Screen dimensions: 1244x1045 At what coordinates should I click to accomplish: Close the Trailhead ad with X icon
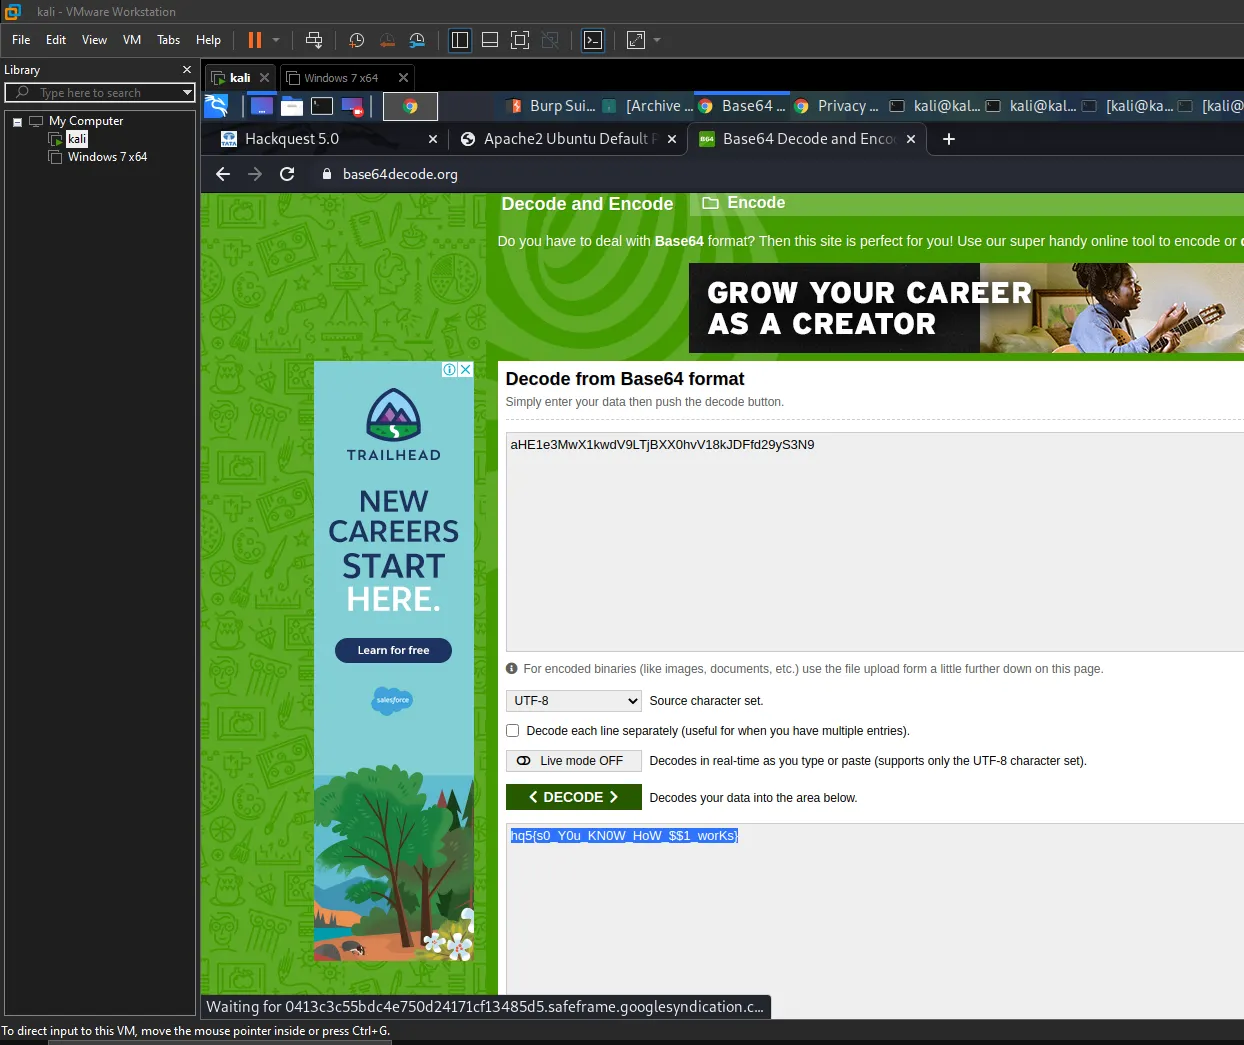click(465, 369)
